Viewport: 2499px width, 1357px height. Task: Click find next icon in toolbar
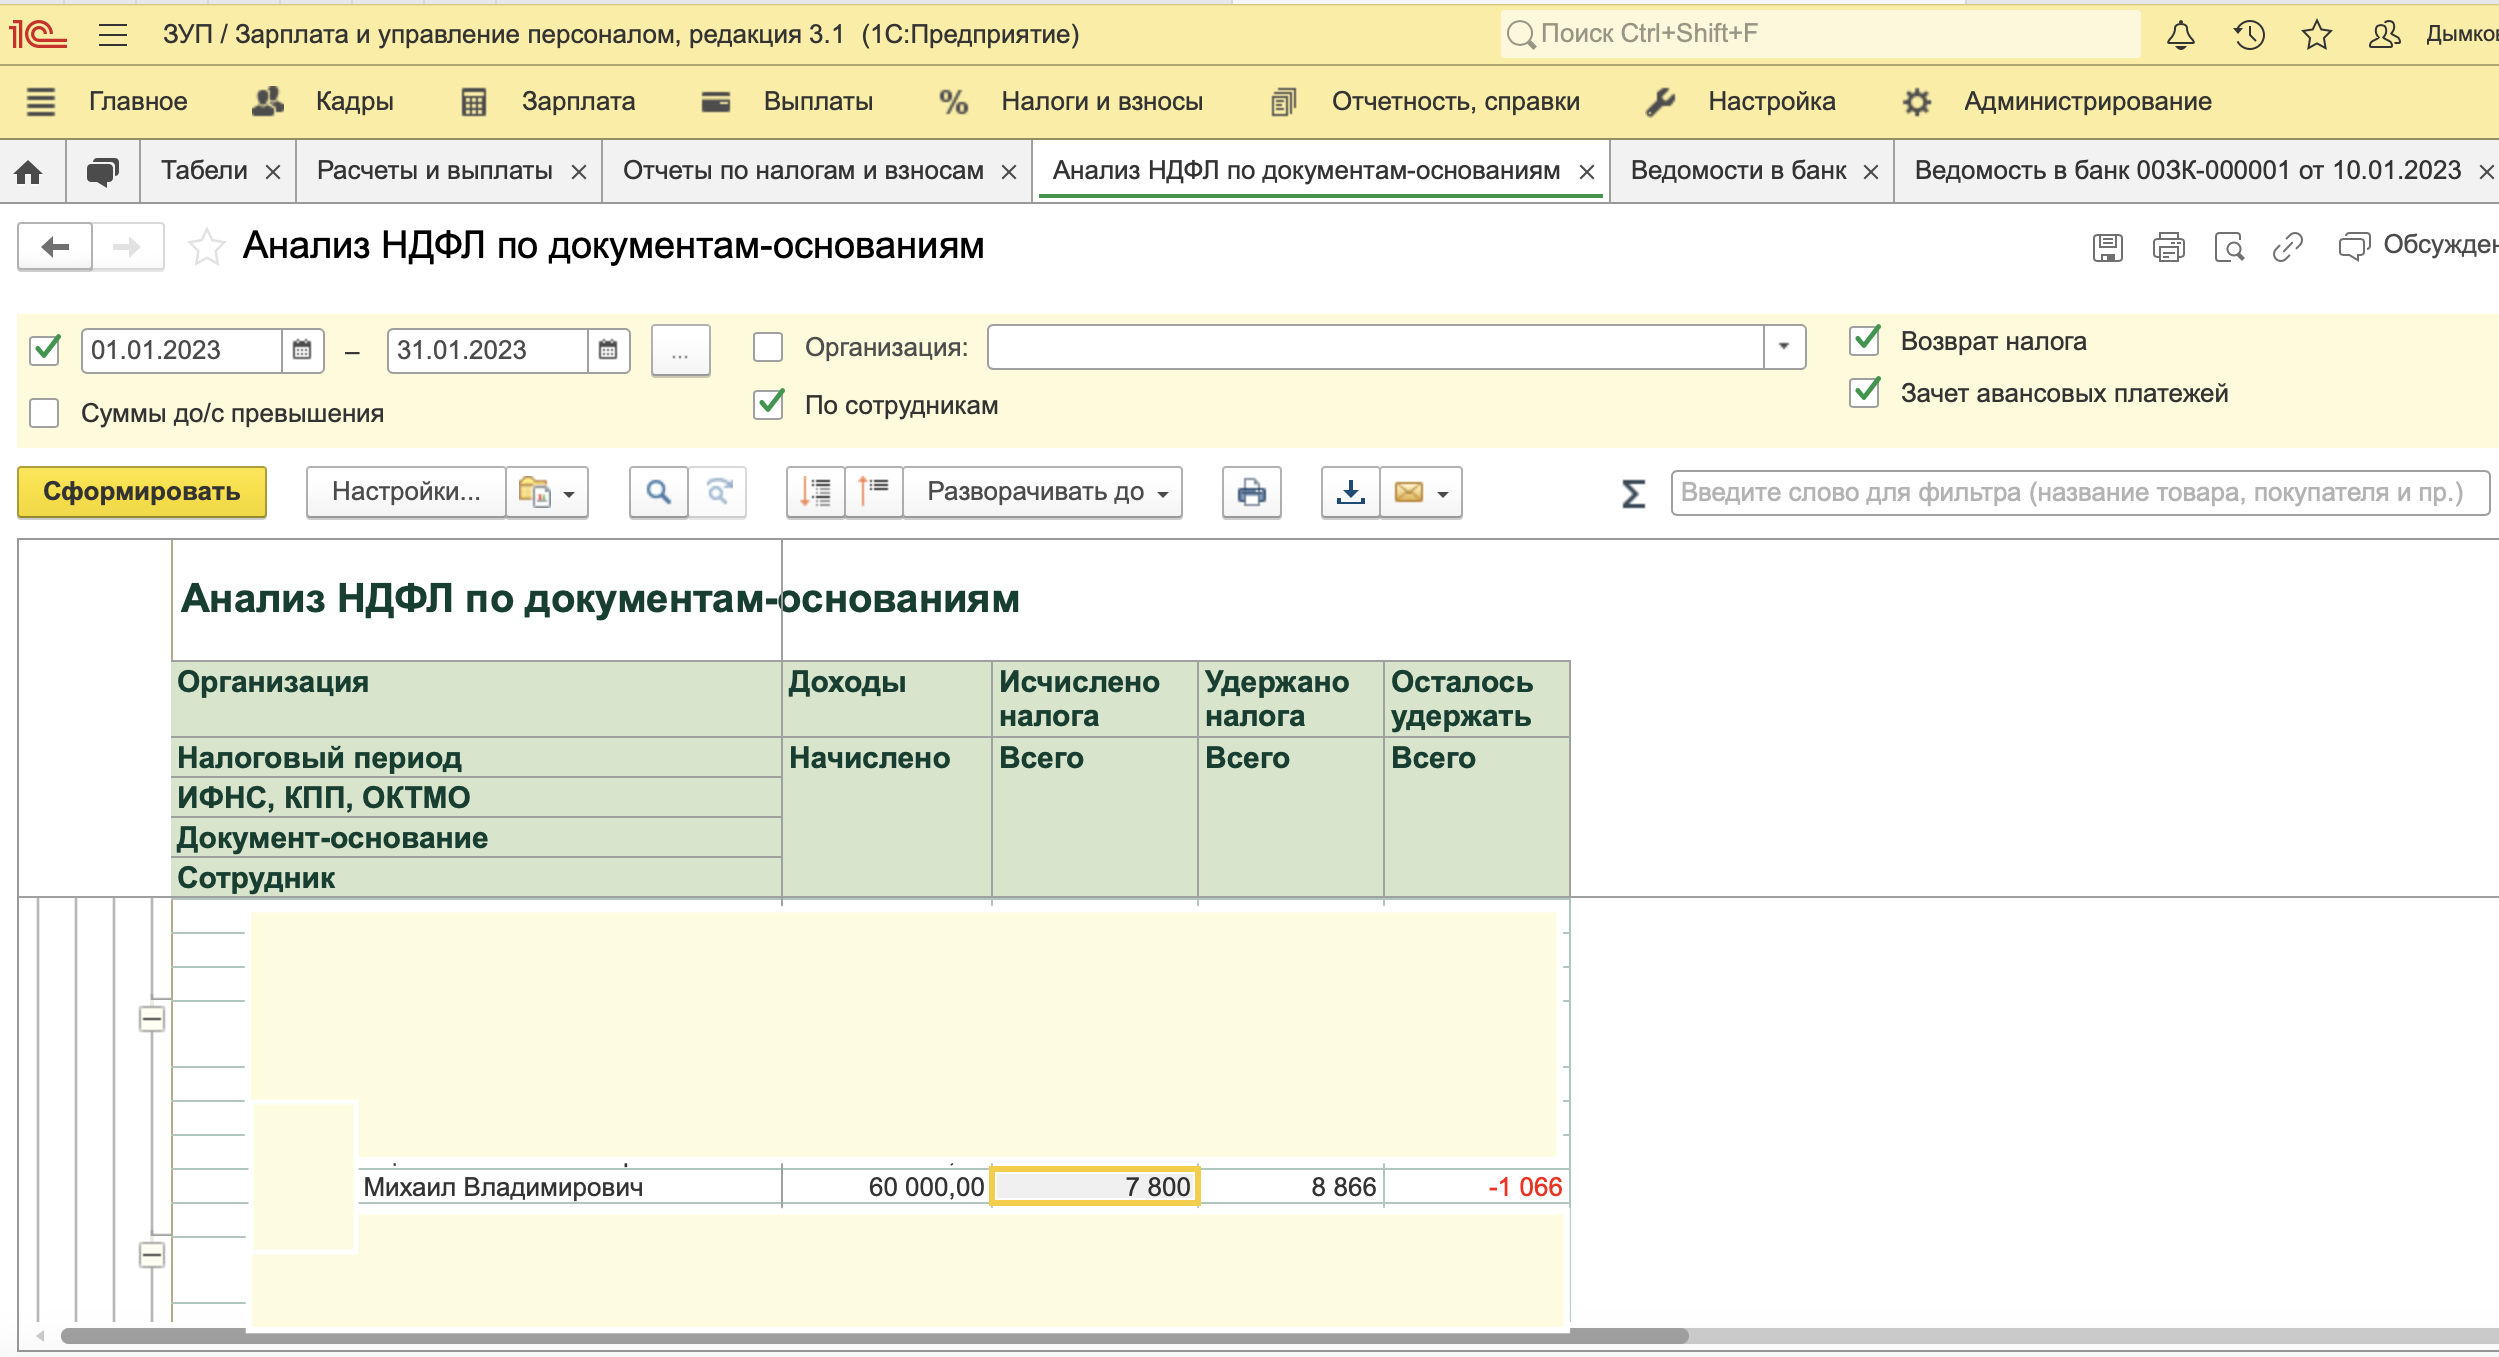click(718, 492)
